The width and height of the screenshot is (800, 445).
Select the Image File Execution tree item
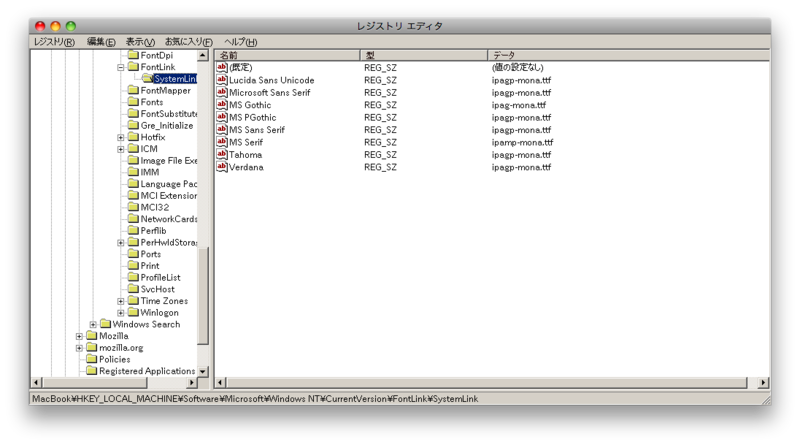click(x=169, y=161)
